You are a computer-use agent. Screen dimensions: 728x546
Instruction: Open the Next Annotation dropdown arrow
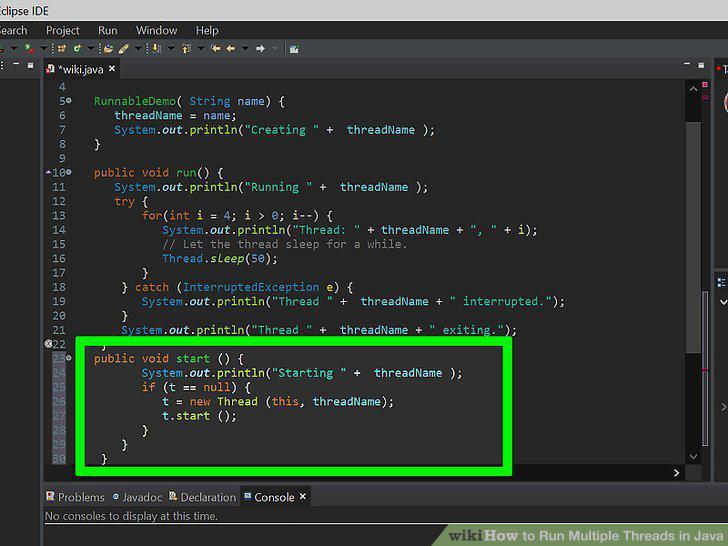click(x=171, y=48)
